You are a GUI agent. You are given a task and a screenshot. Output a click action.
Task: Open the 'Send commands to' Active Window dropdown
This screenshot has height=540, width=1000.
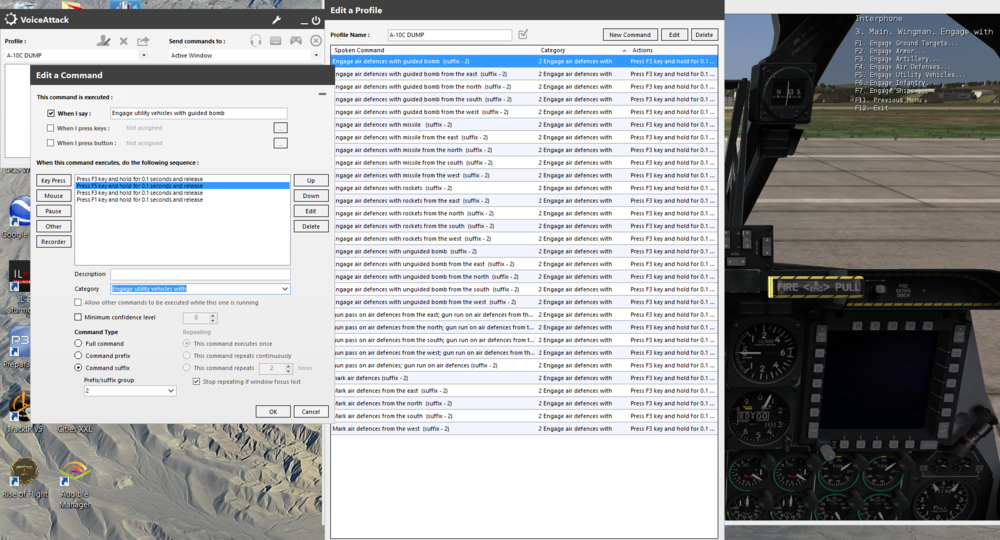(x=317, y=56)
